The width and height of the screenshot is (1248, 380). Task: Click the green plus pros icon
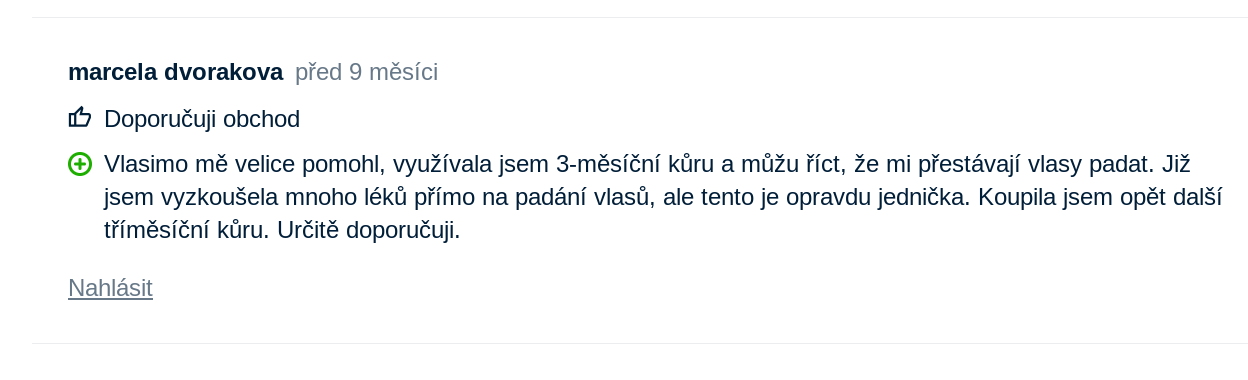click(x=80, y=164)
